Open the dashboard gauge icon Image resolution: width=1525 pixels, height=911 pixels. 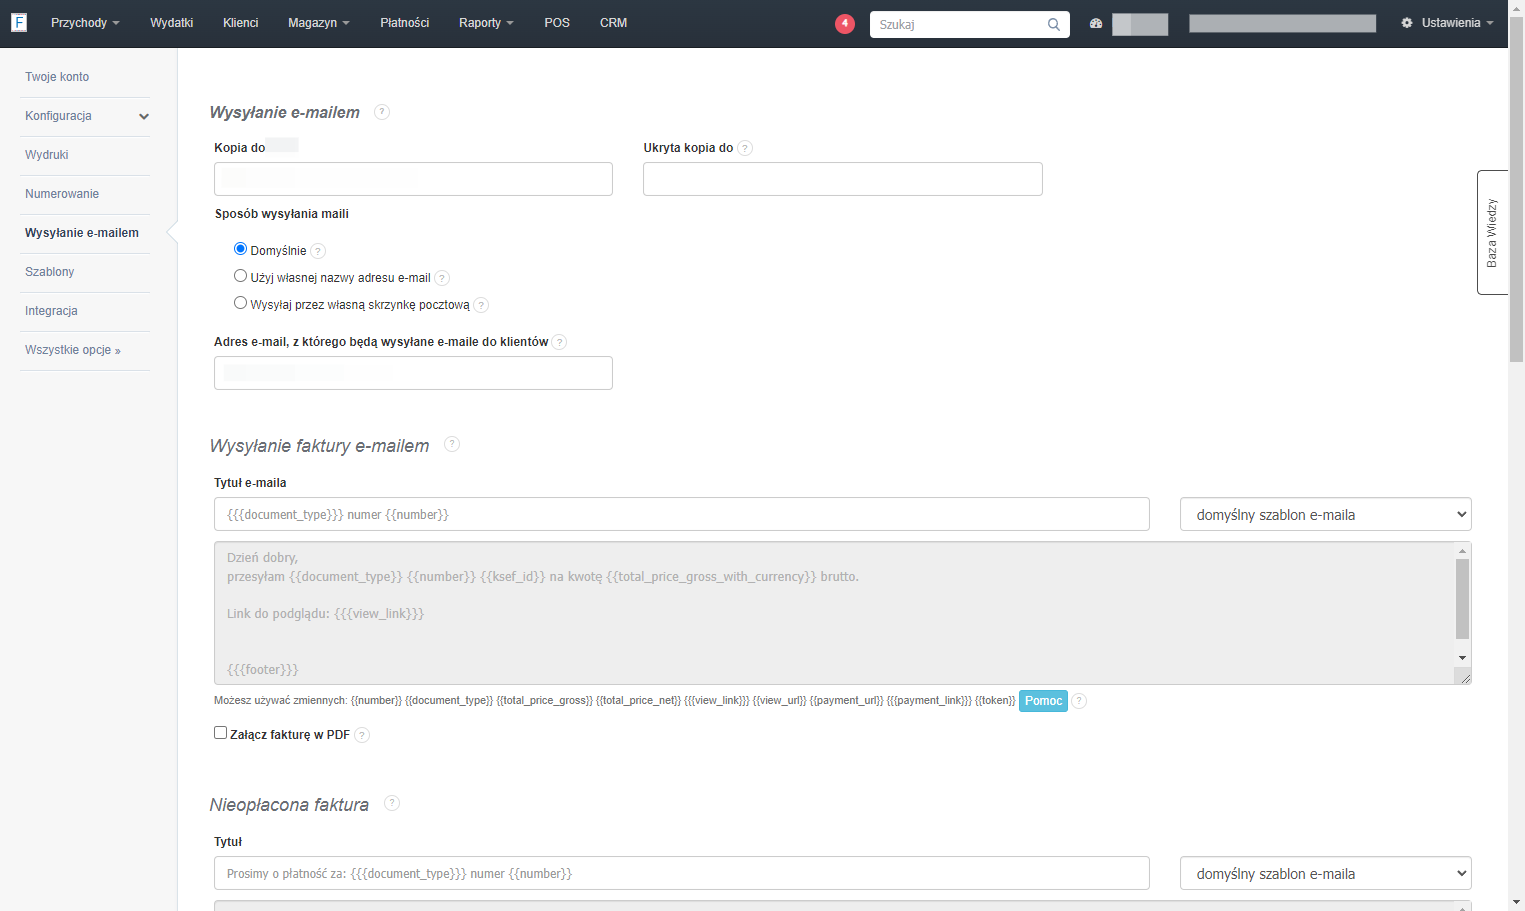[x=1096, y=23]
